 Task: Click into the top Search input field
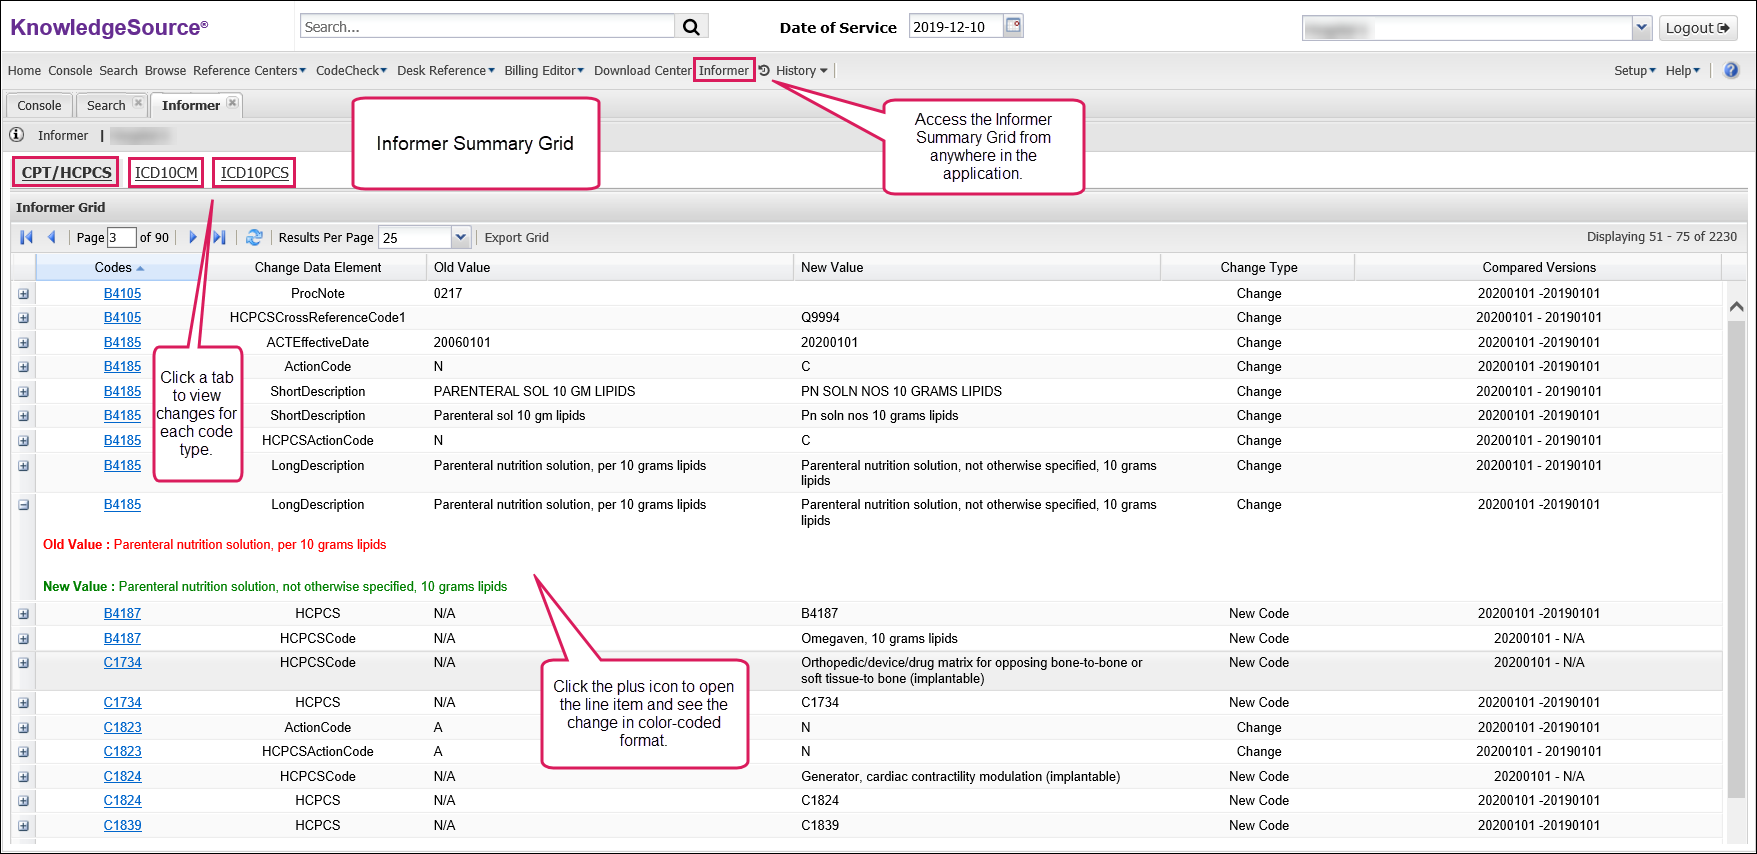click(487, 27)
